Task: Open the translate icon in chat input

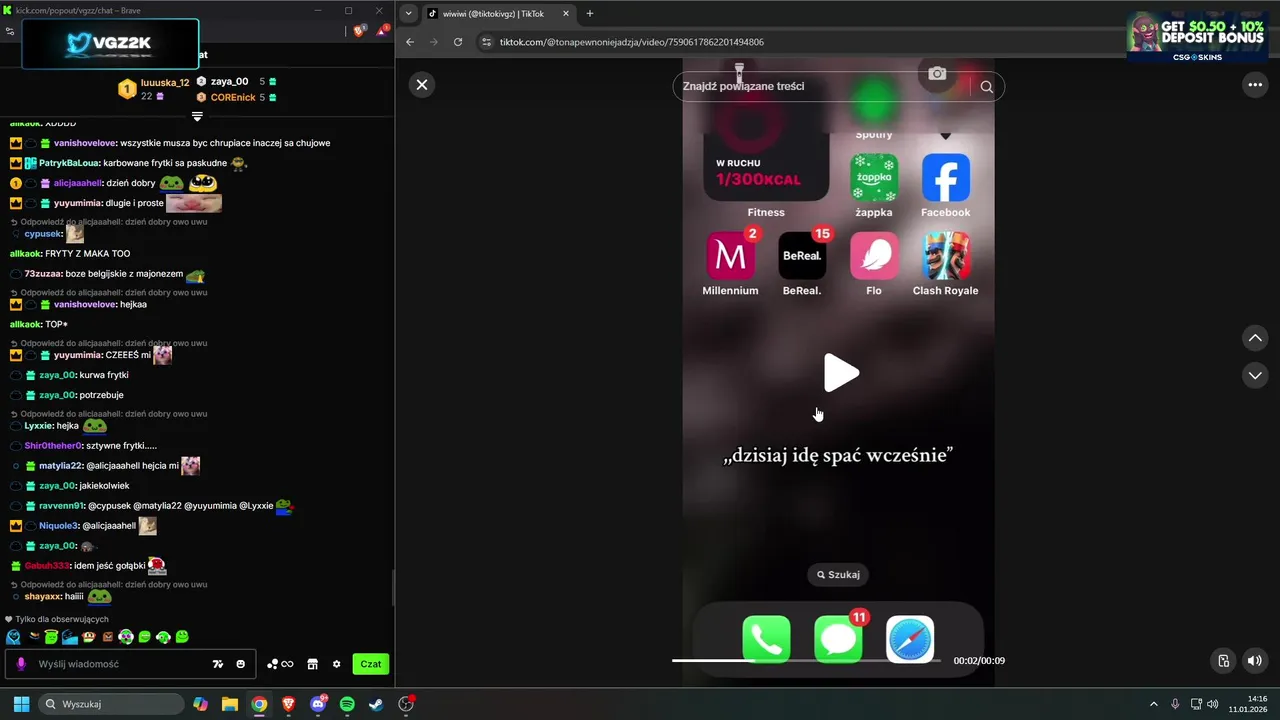Action: 218,664
